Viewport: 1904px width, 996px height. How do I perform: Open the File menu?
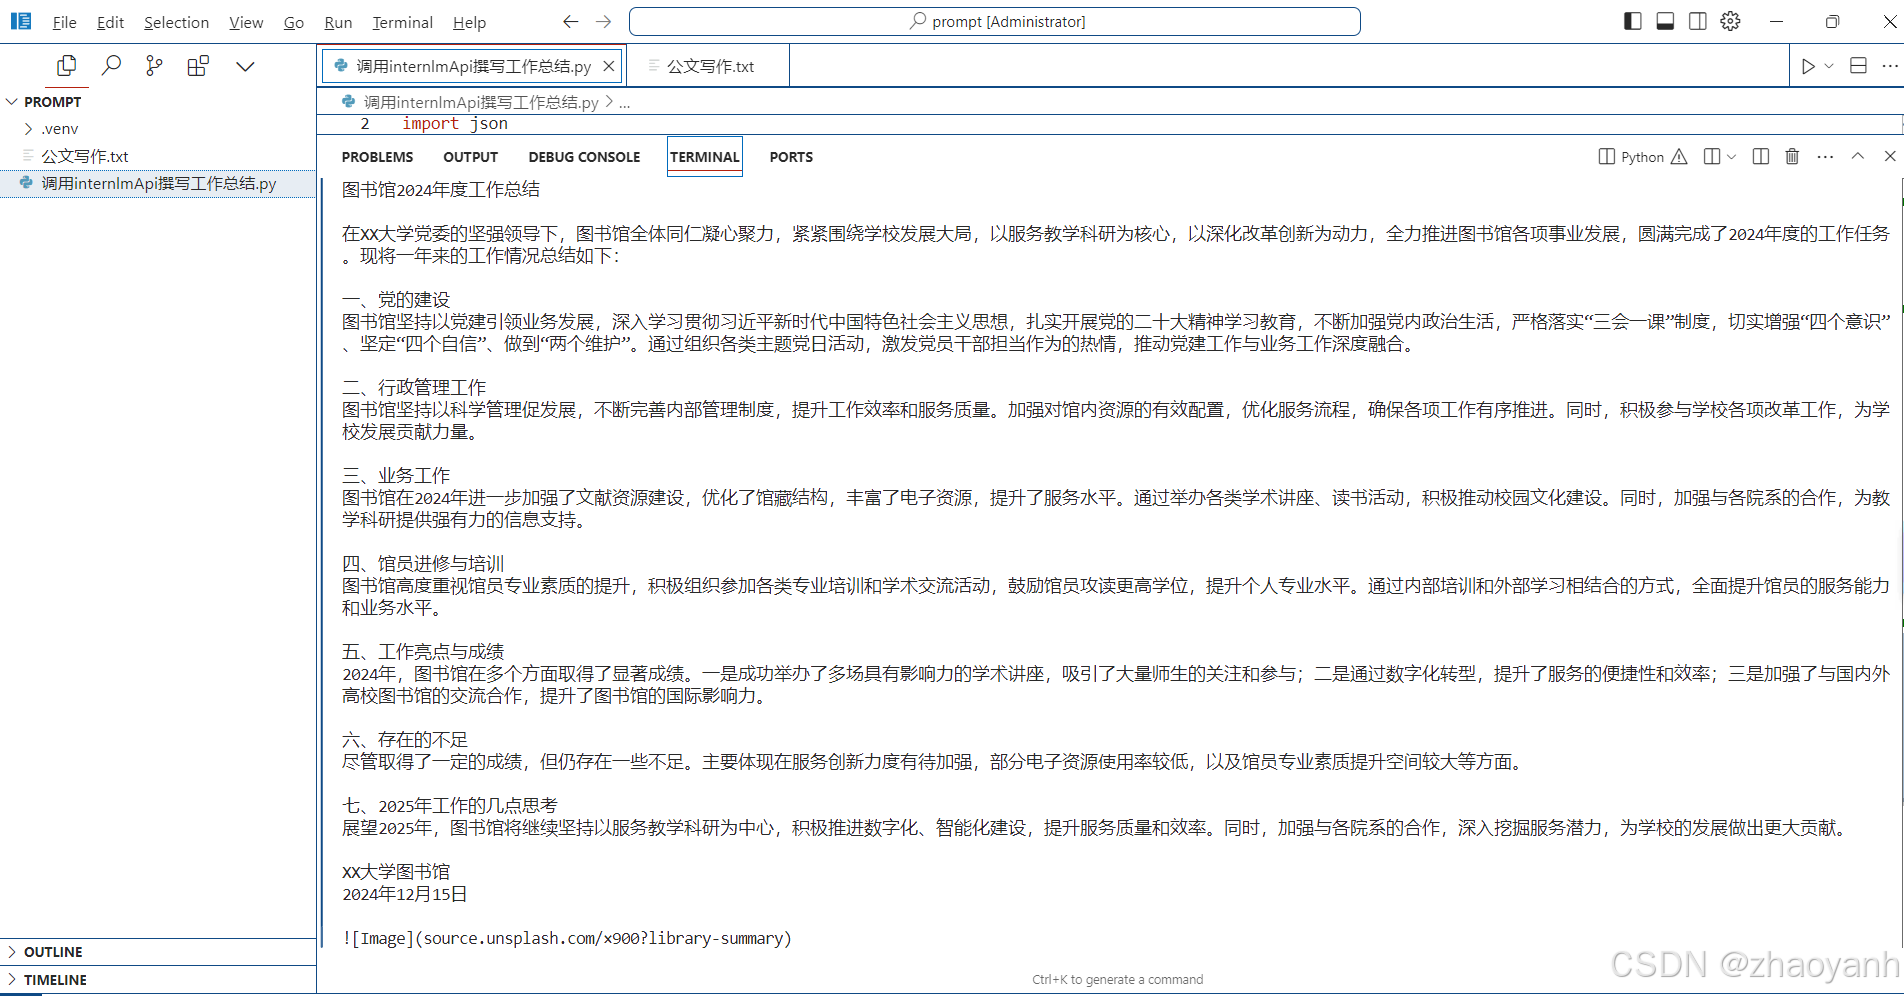(x=64, y=22)
